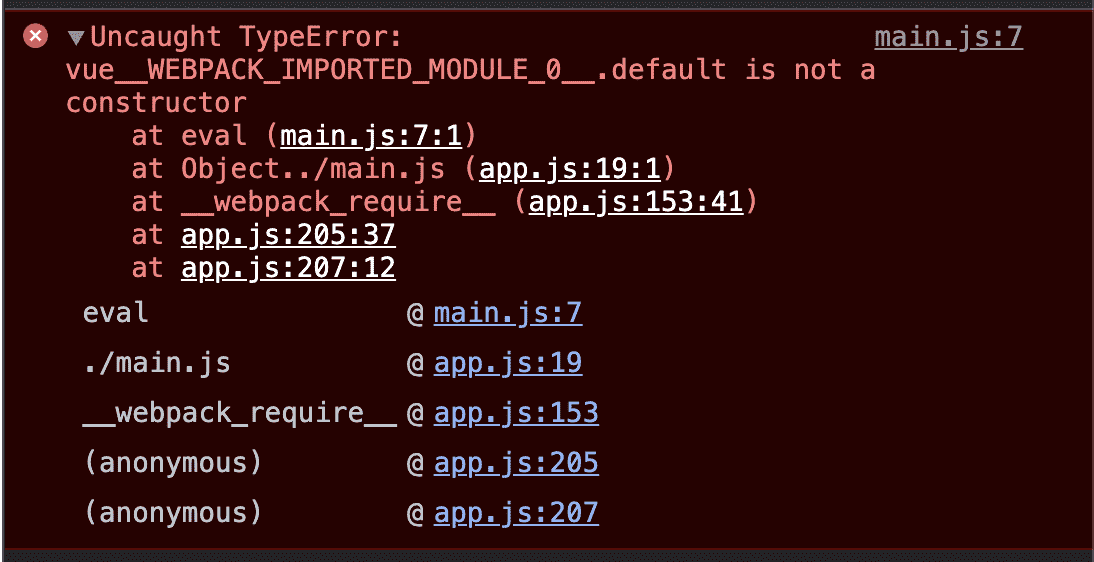
Task: Open the blue app.js:205 call frame link
Action: 516,463
